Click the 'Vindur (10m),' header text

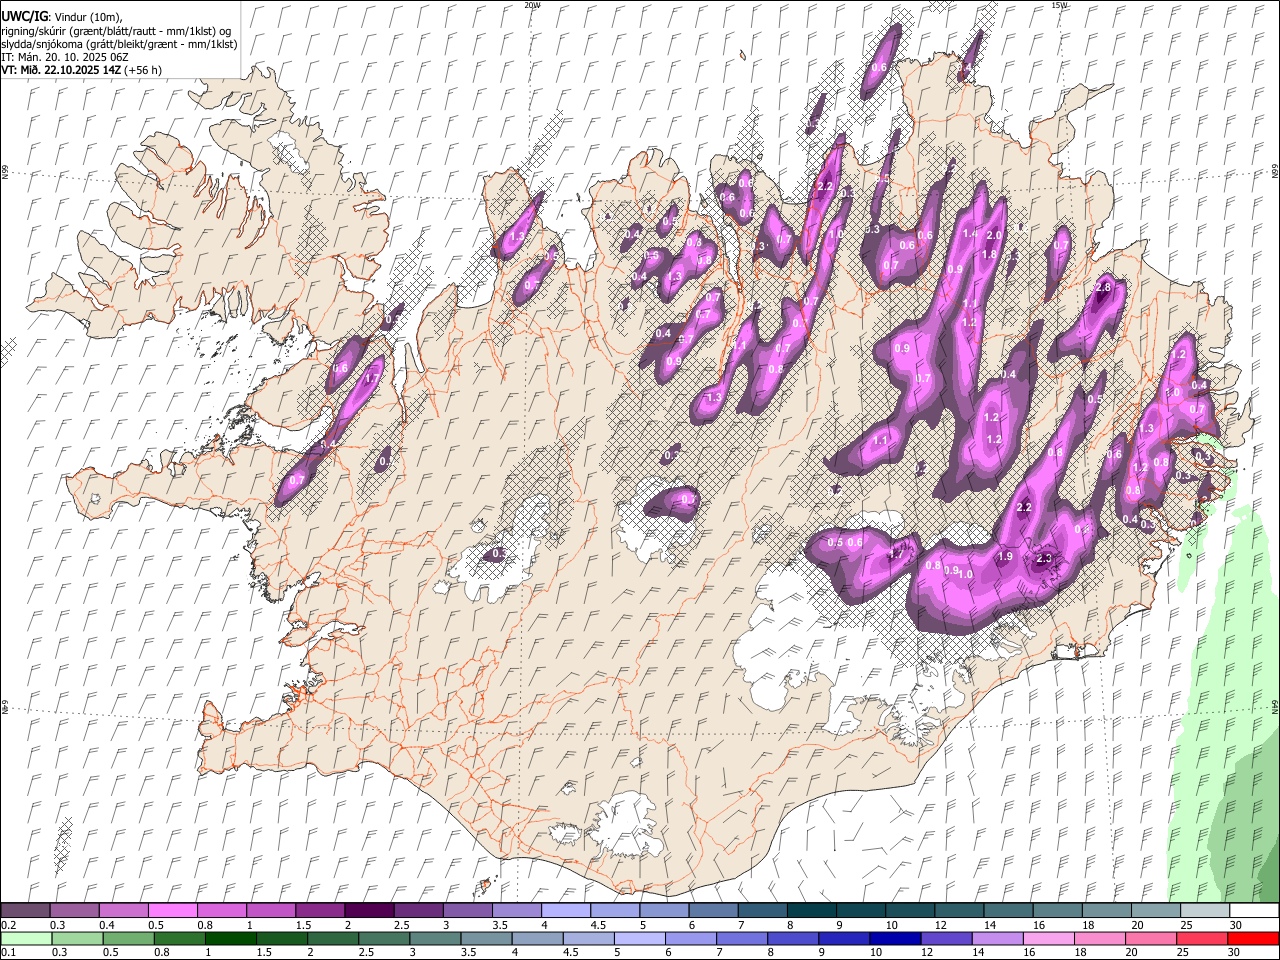pos(88,17)
